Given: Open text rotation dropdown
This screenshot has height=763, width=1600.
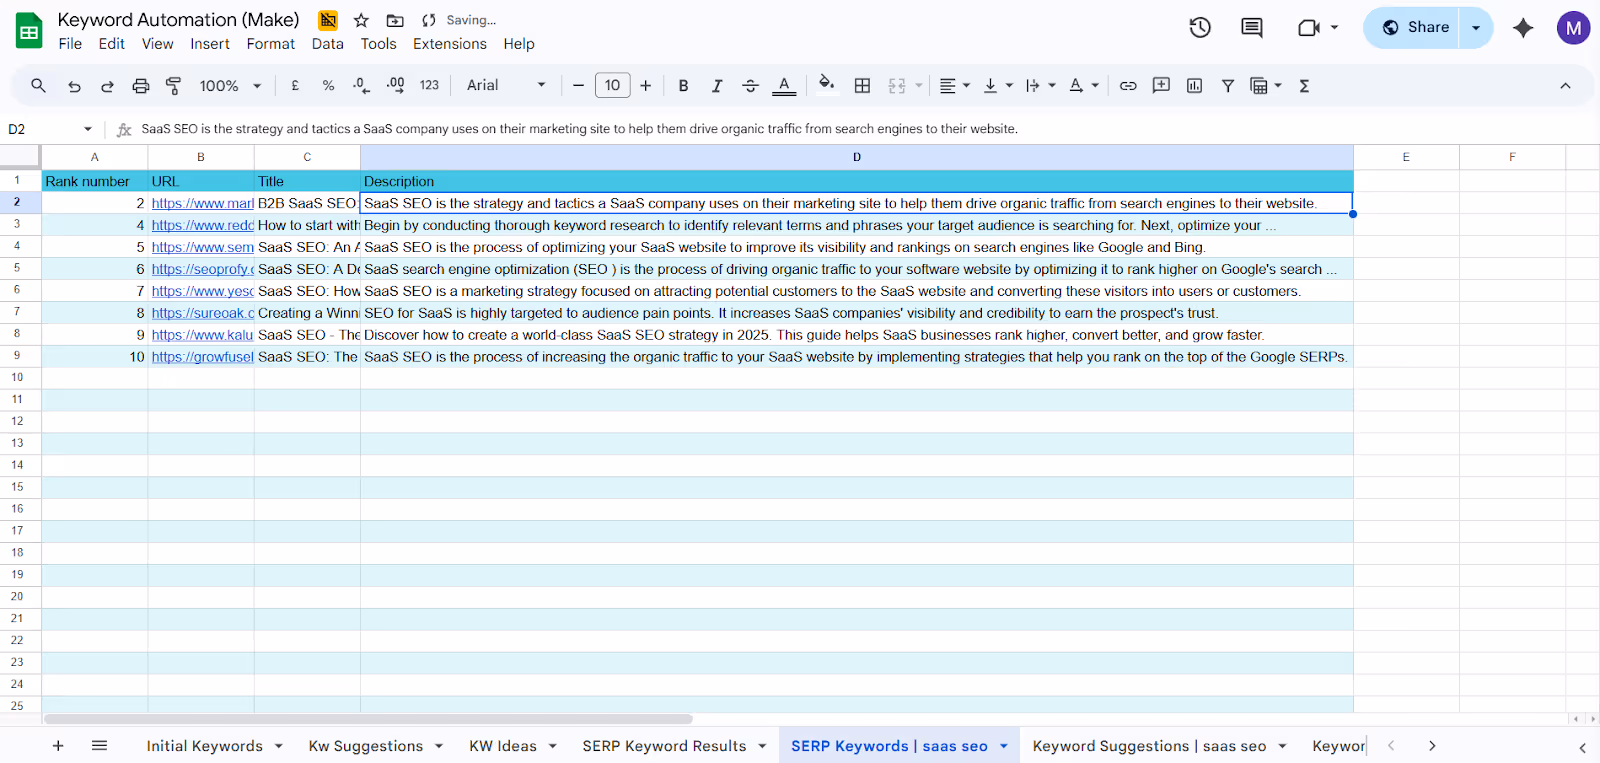Looking at the screenshot, I should click(x=1083, y=86).
